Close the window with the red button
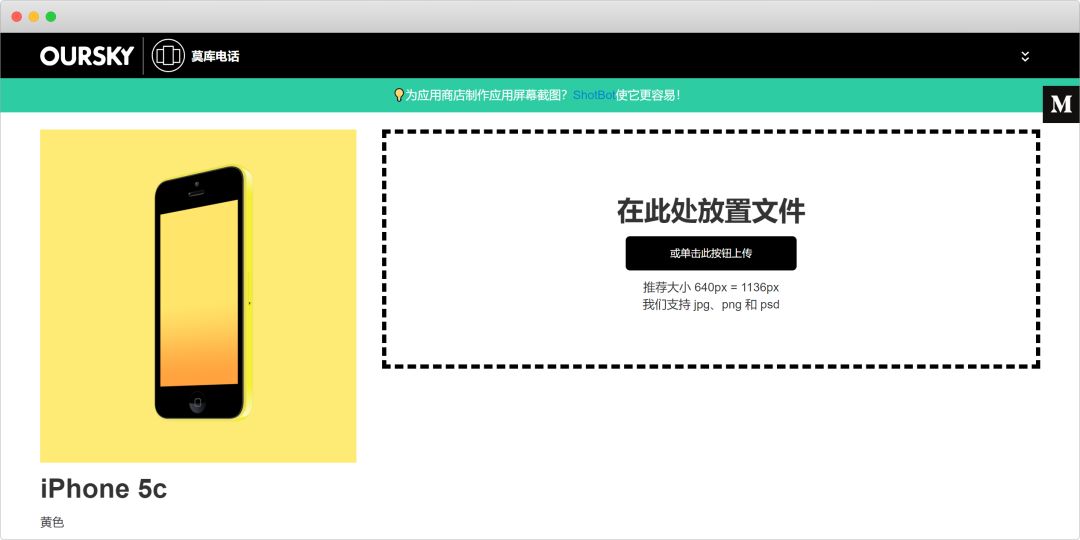This screenshot has height=540, width=1080. [x=16, y=16]
